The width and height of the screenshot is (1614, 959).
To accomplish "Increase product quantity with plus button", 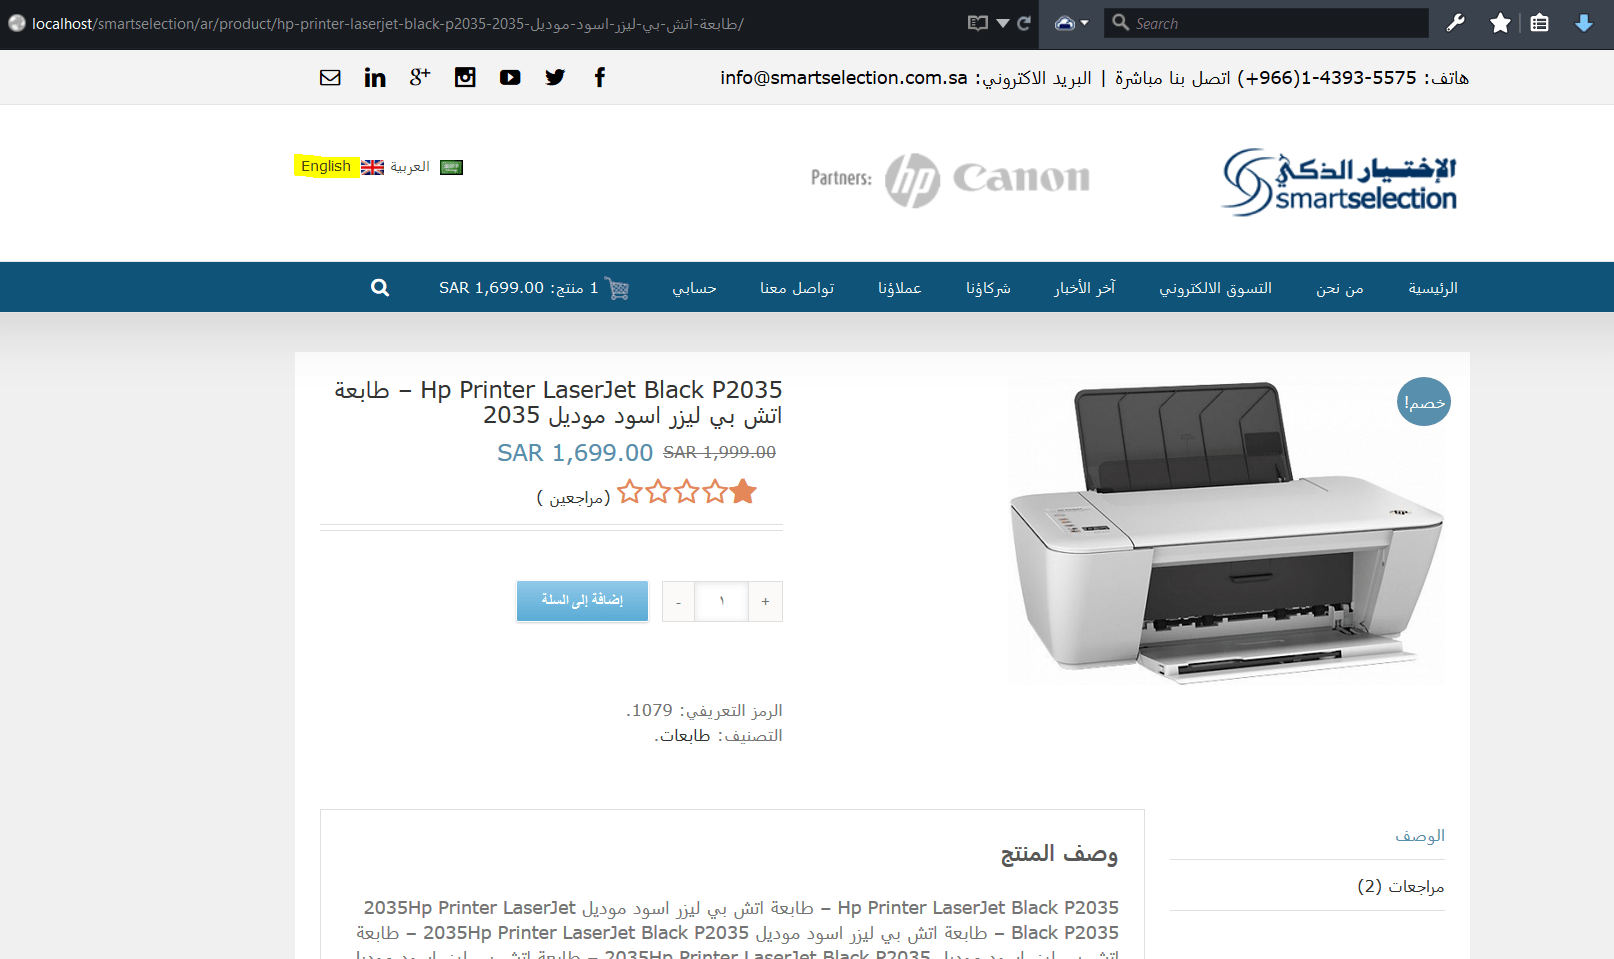I will (x=765, y=601).
